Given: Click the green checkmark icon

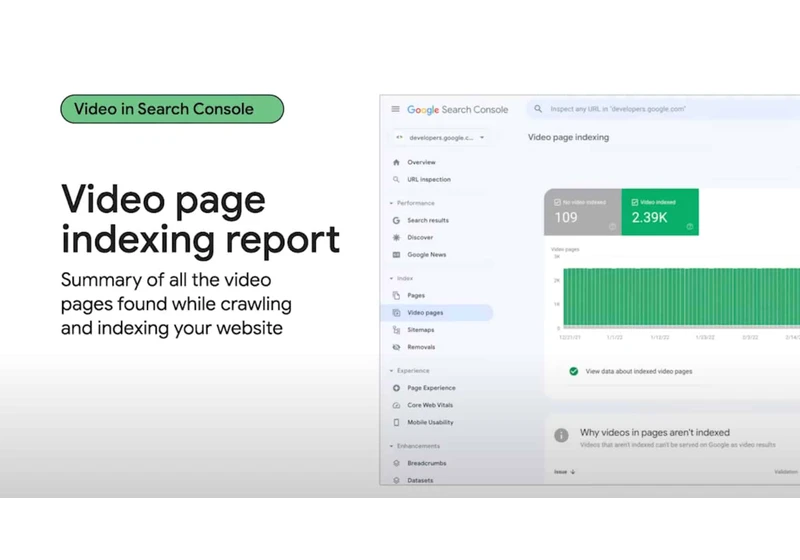Looking at the screenshot, I should 573,371.
